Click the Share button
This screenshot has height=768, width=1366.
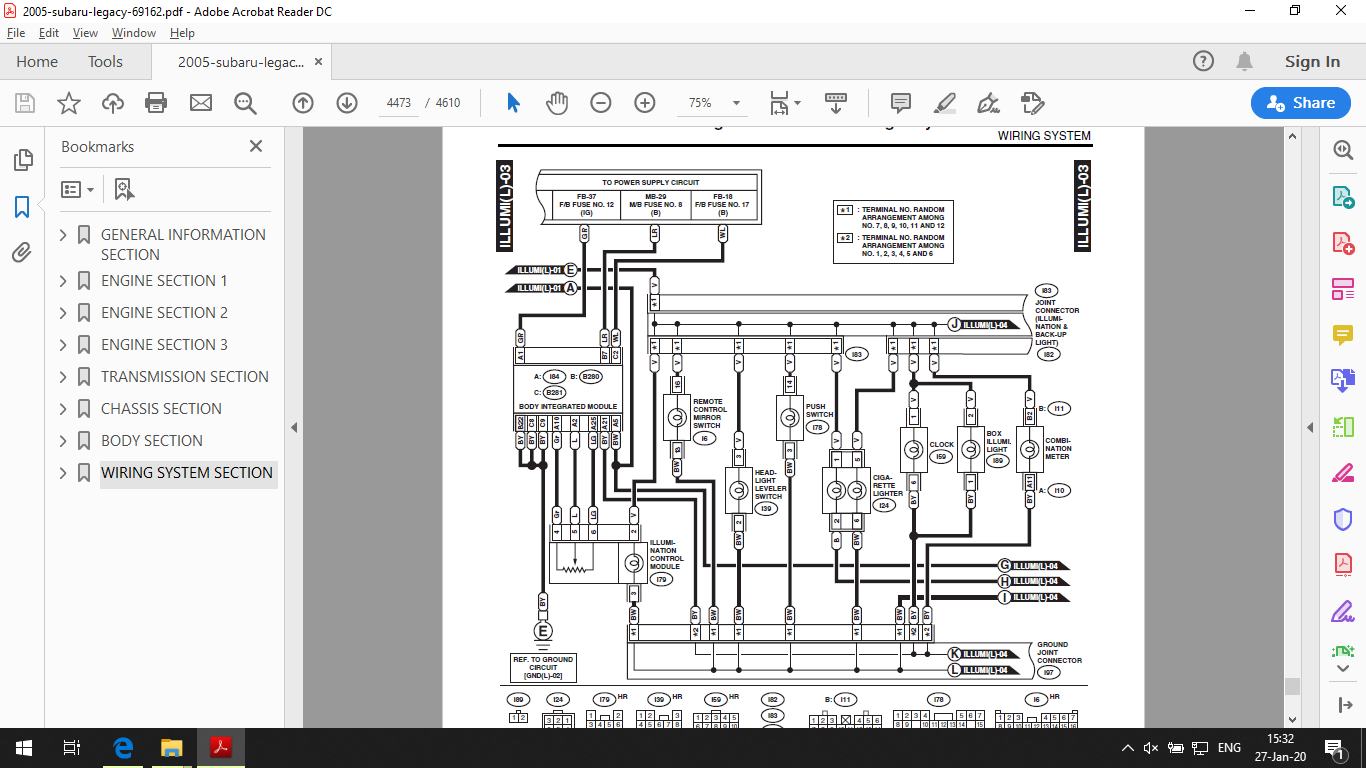coord(1300,103)
